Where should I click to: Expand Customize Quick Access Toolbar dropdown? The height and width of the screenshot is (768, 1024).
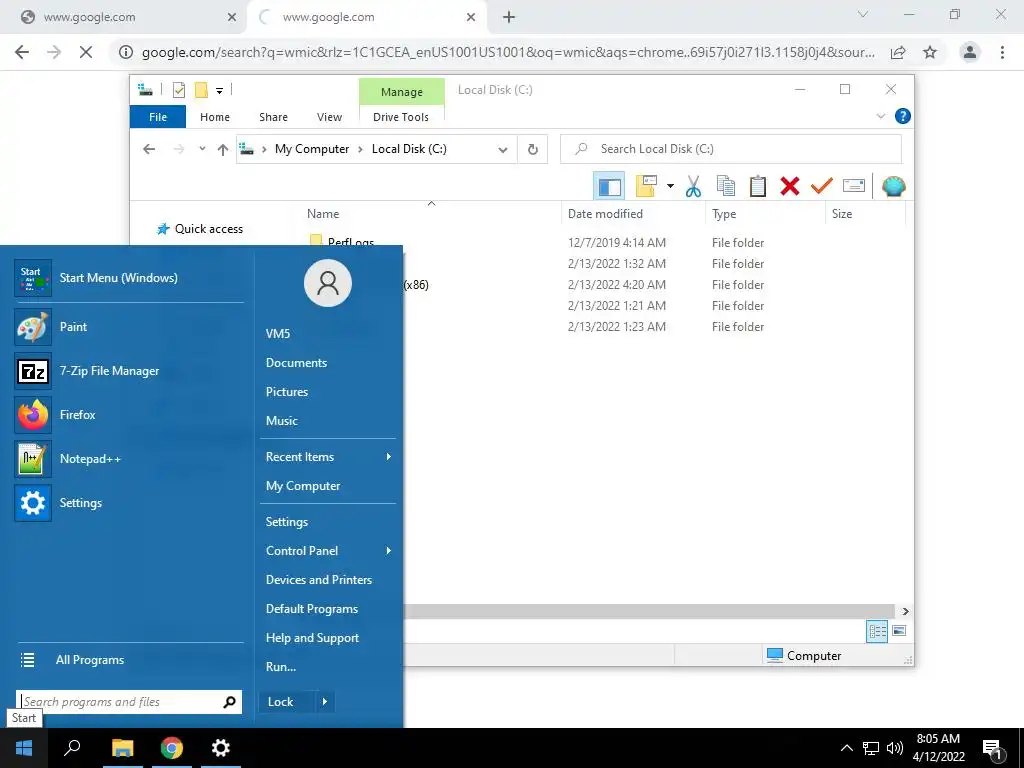click(x=219, y=91)
